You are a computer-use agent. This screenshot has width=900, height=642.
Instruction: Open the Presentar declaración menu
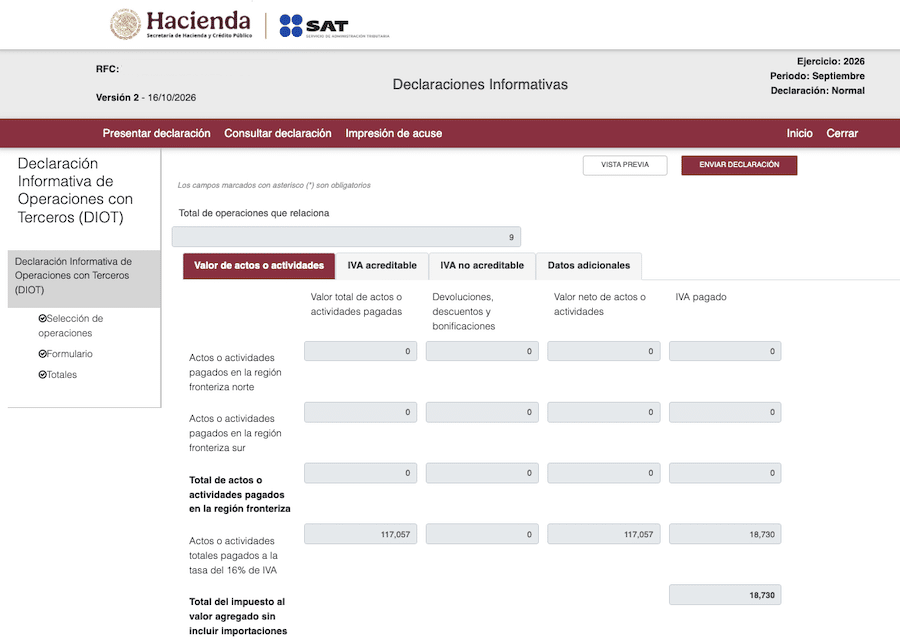(x=157, y=133)
